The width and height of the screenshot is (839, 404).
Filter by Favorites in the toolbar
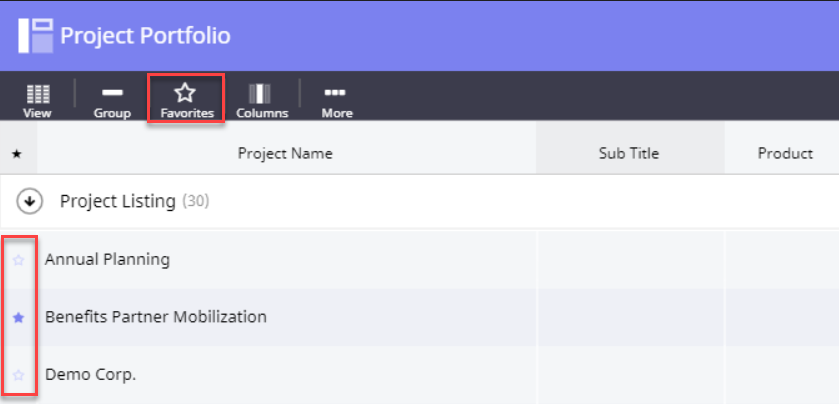coord(185,99)
